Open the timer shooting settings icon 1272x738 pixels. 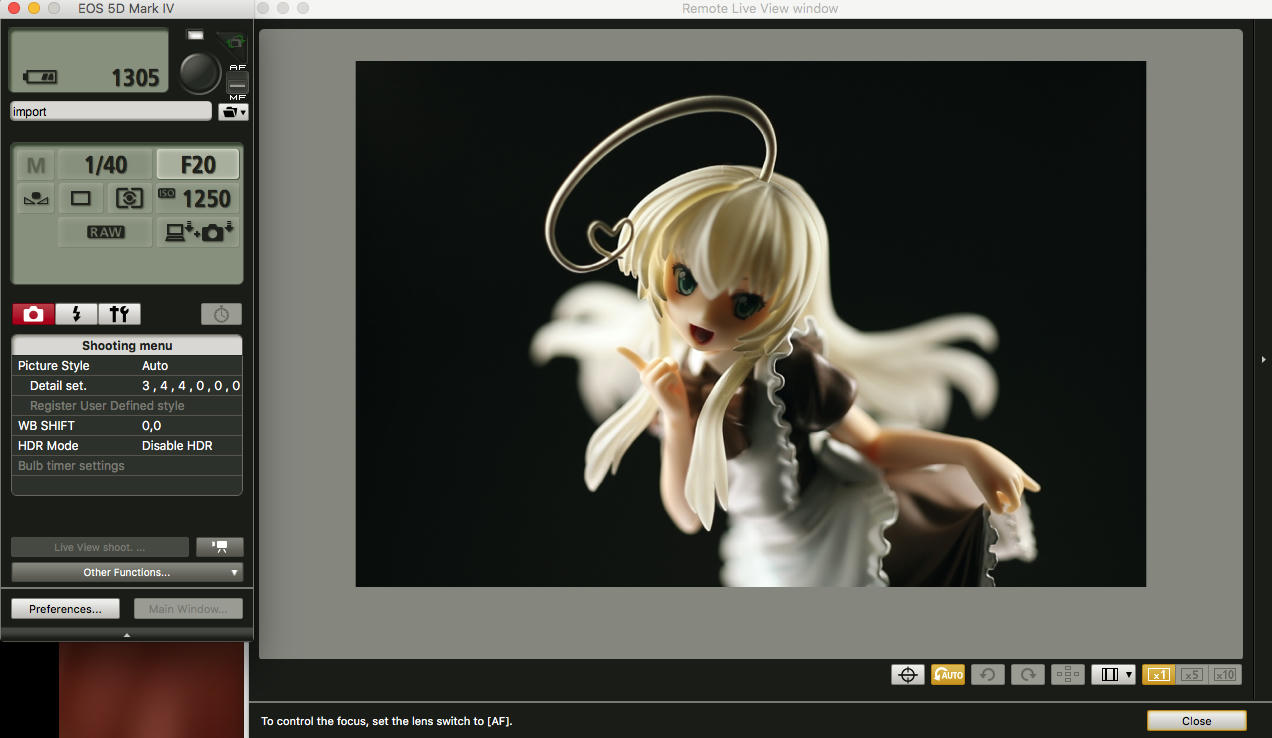[221, 314]
